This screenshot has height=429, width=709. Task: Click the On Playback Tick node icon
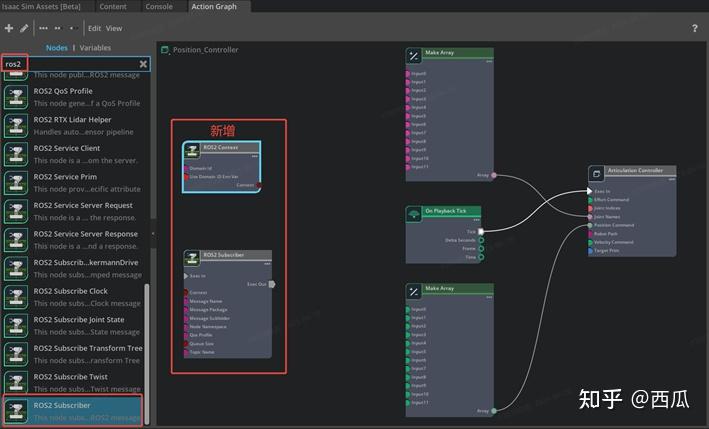[x=414, y=212]
